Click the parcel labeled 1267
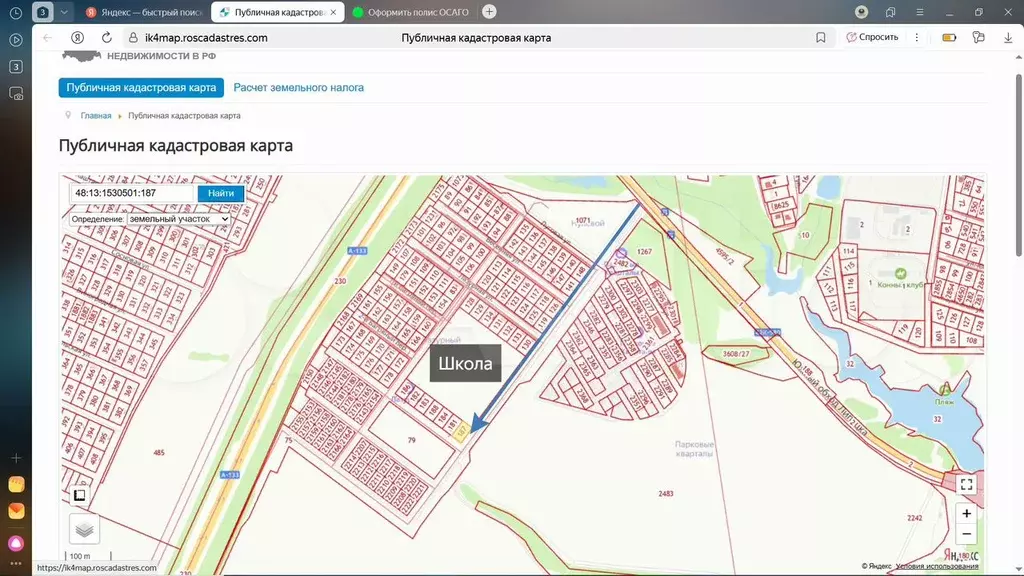The image size is (1024, 576). pos(645,251)
